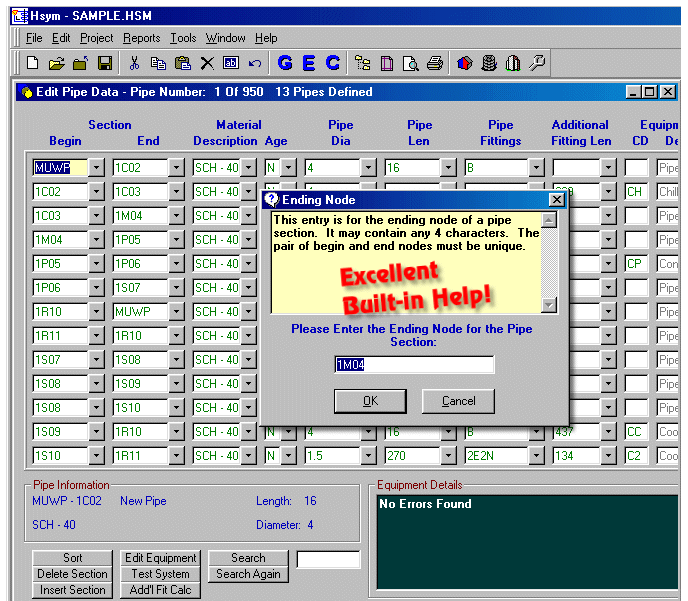
Task: Click OK in the Ending Node dialog
Action: 370,401
